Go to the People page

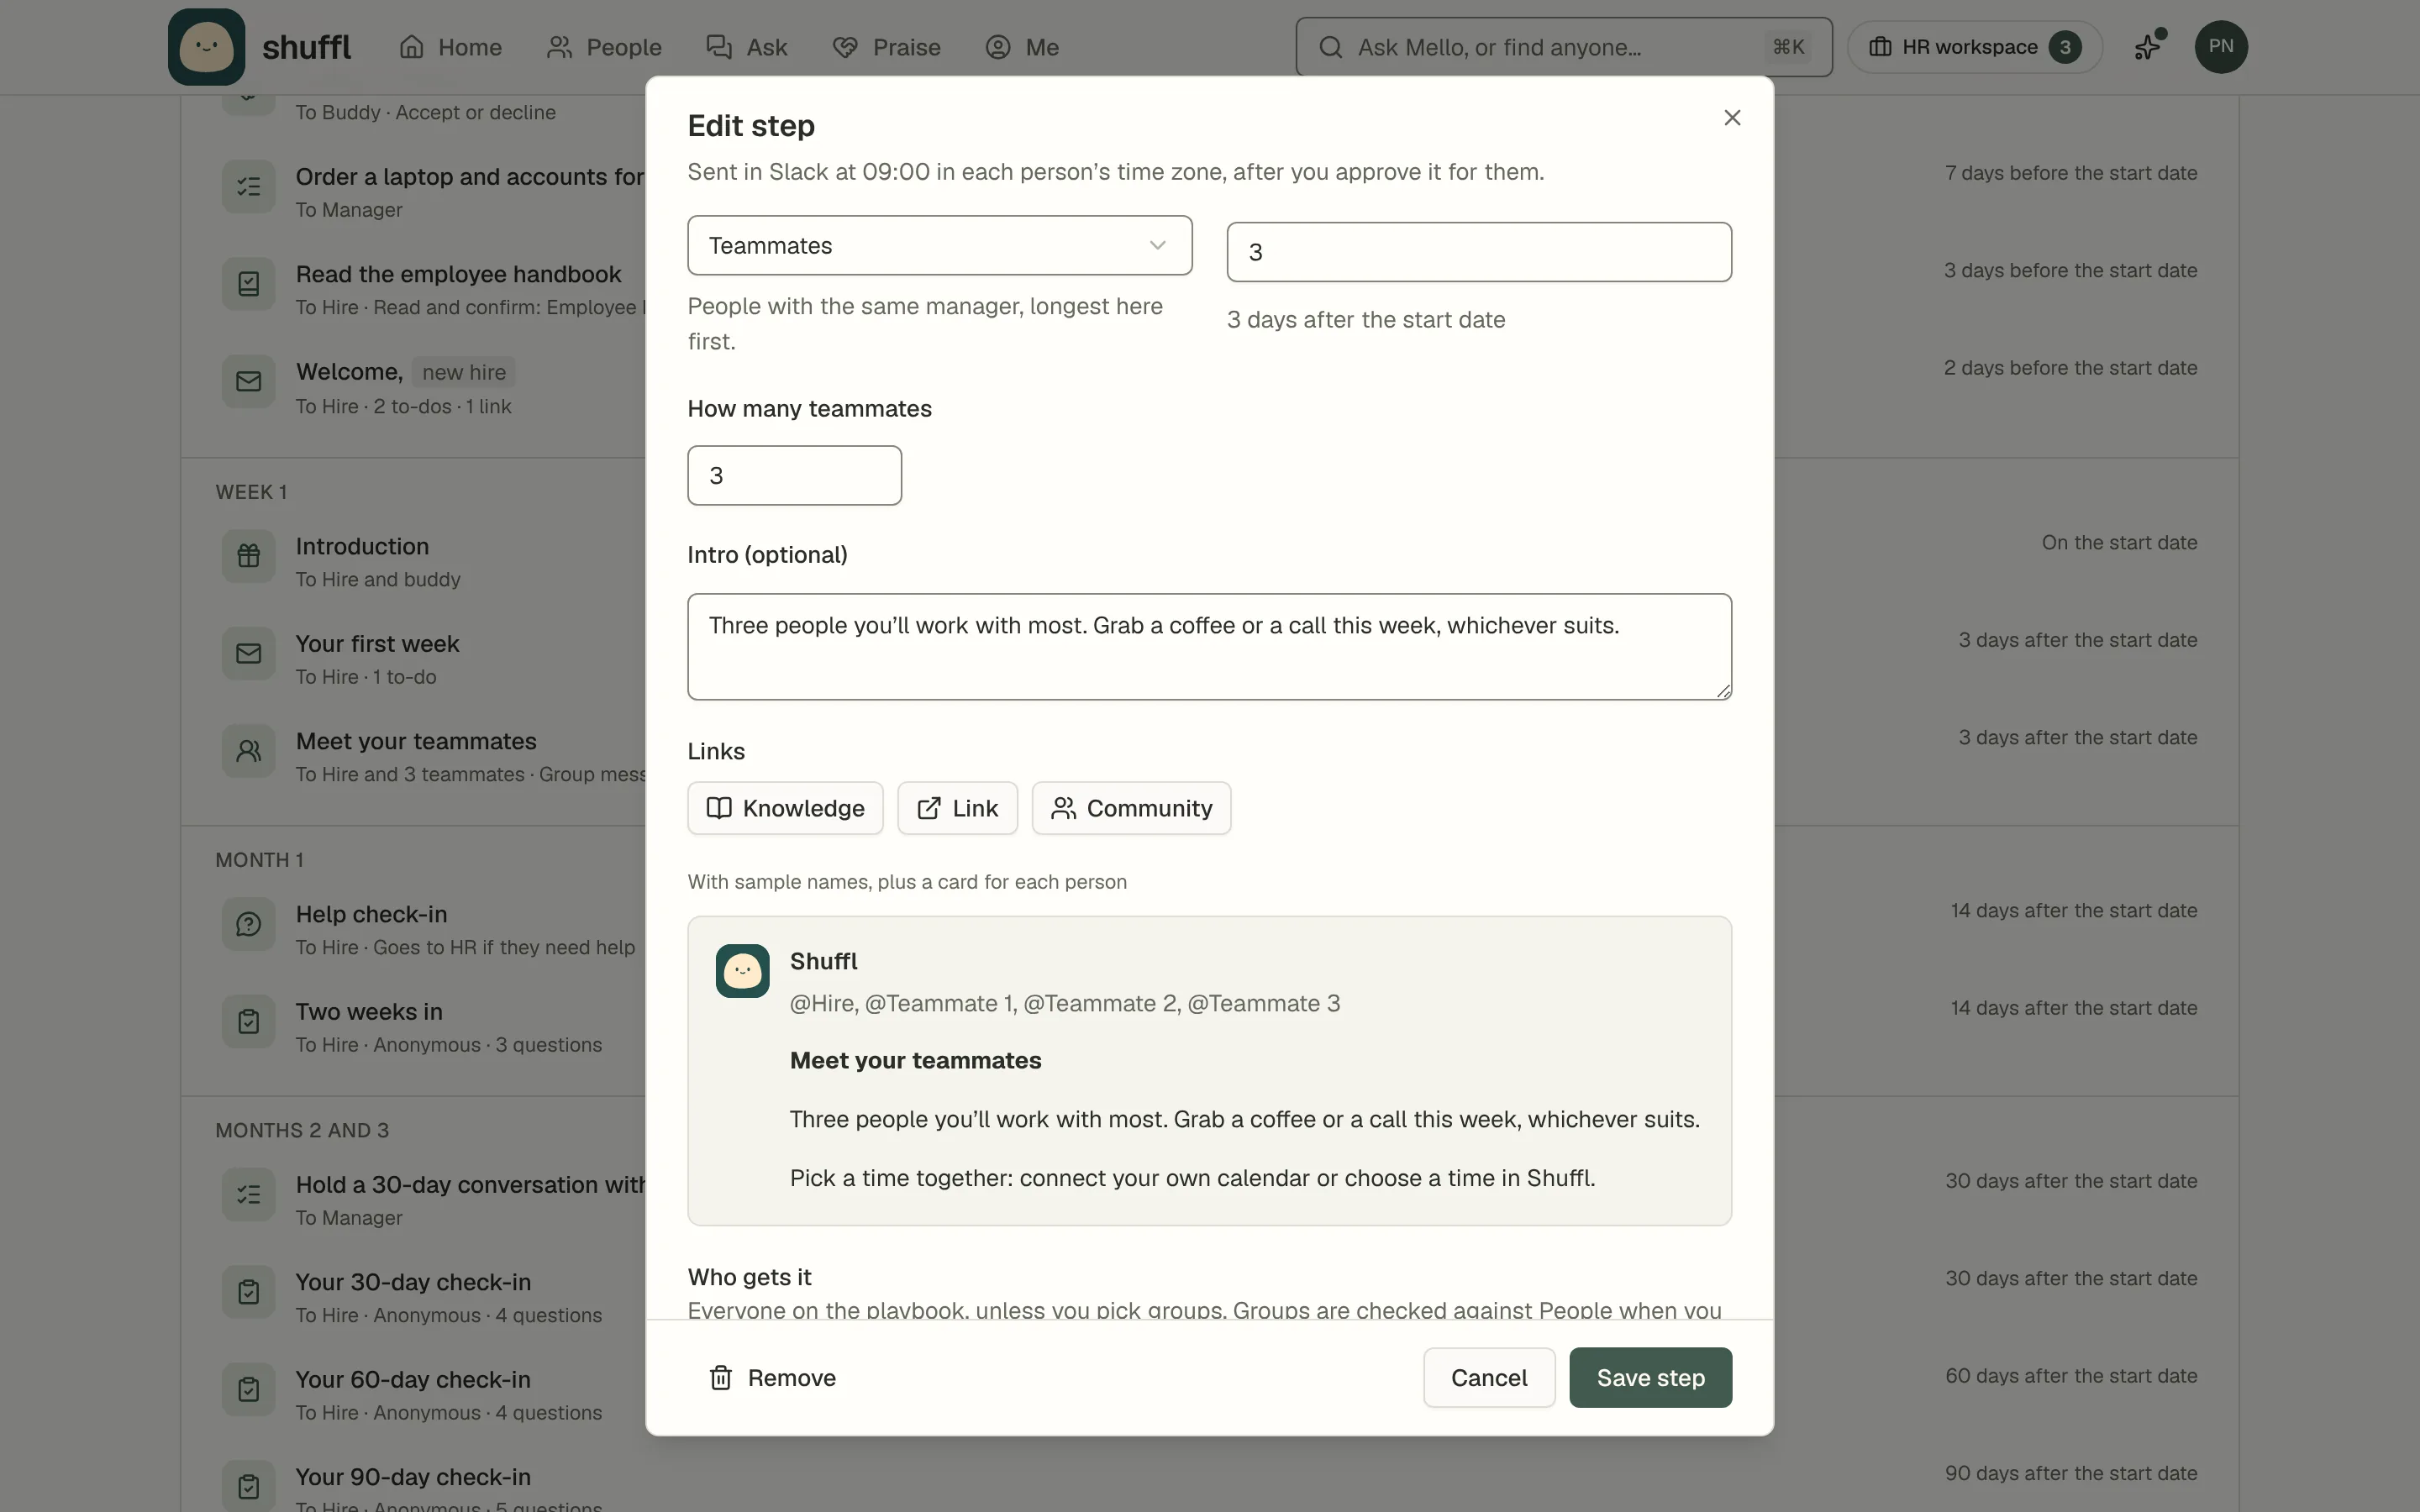pos(604,47)
